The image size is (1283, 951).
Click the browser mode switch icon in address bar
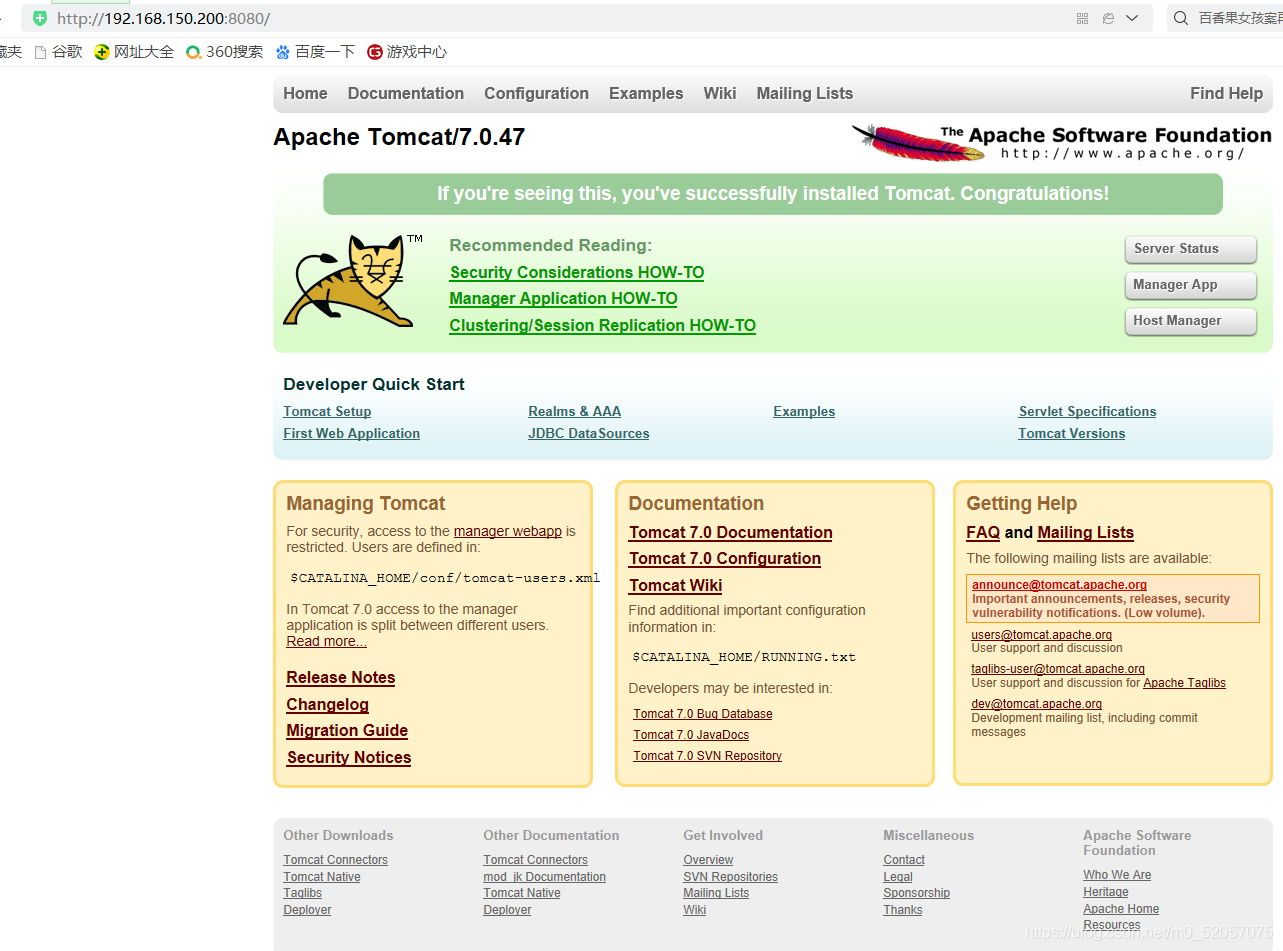point(1108,18)
